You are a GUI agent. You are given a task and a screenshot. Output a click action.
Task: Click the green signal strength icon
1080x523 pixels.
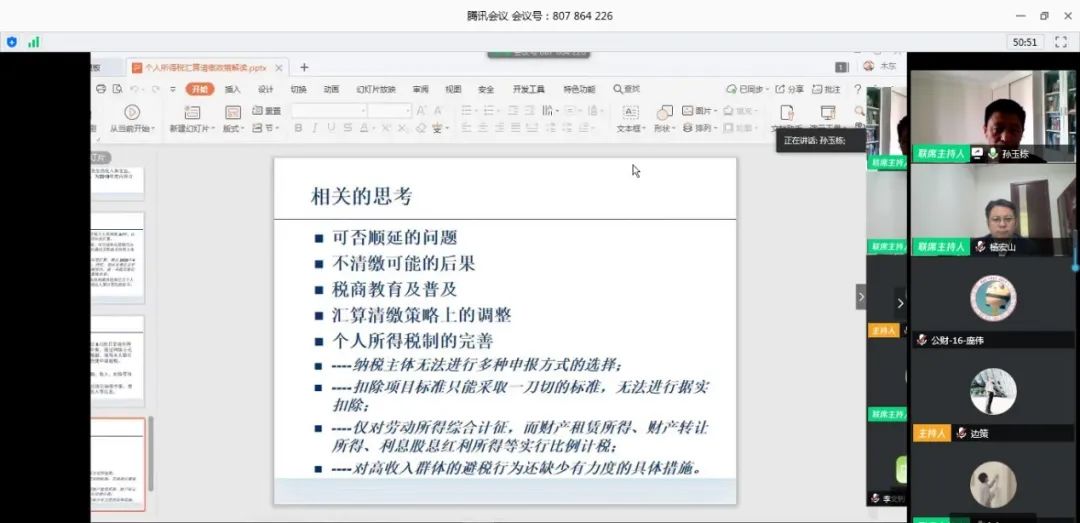33,42
